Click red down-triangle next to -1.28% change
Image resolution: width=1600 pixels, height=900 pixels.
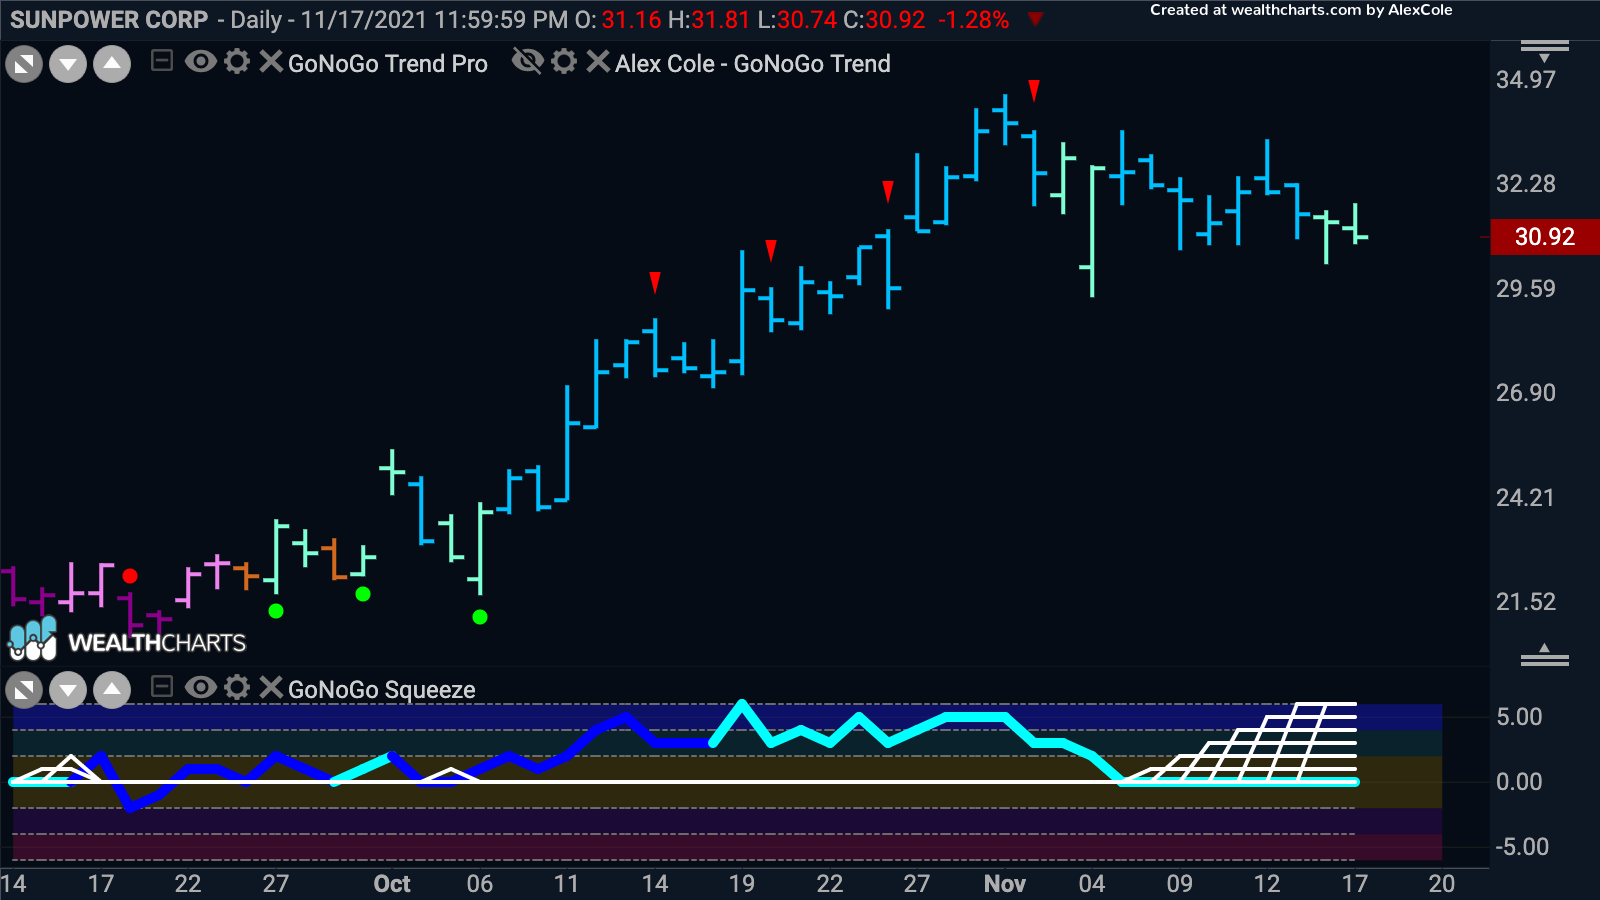pos(1035,19)
